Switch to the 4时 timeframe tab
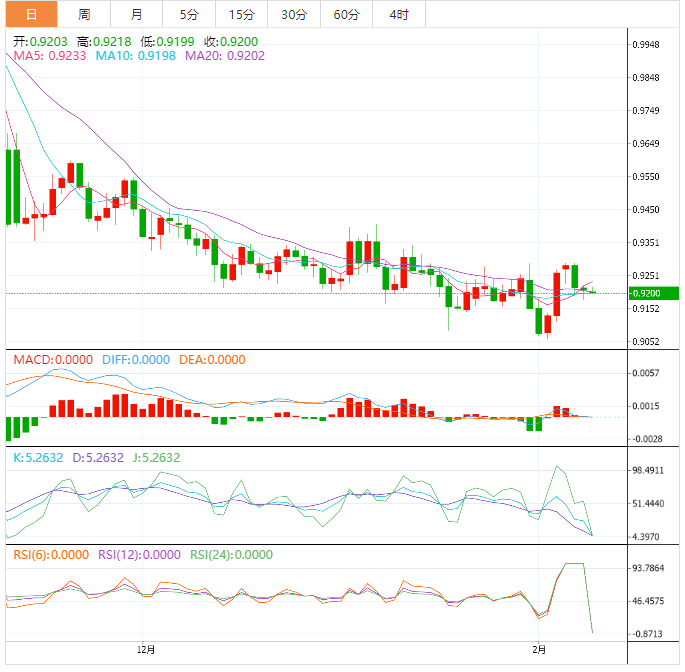Viewport: 685px width, 672px height. click(x=398, y=14)
